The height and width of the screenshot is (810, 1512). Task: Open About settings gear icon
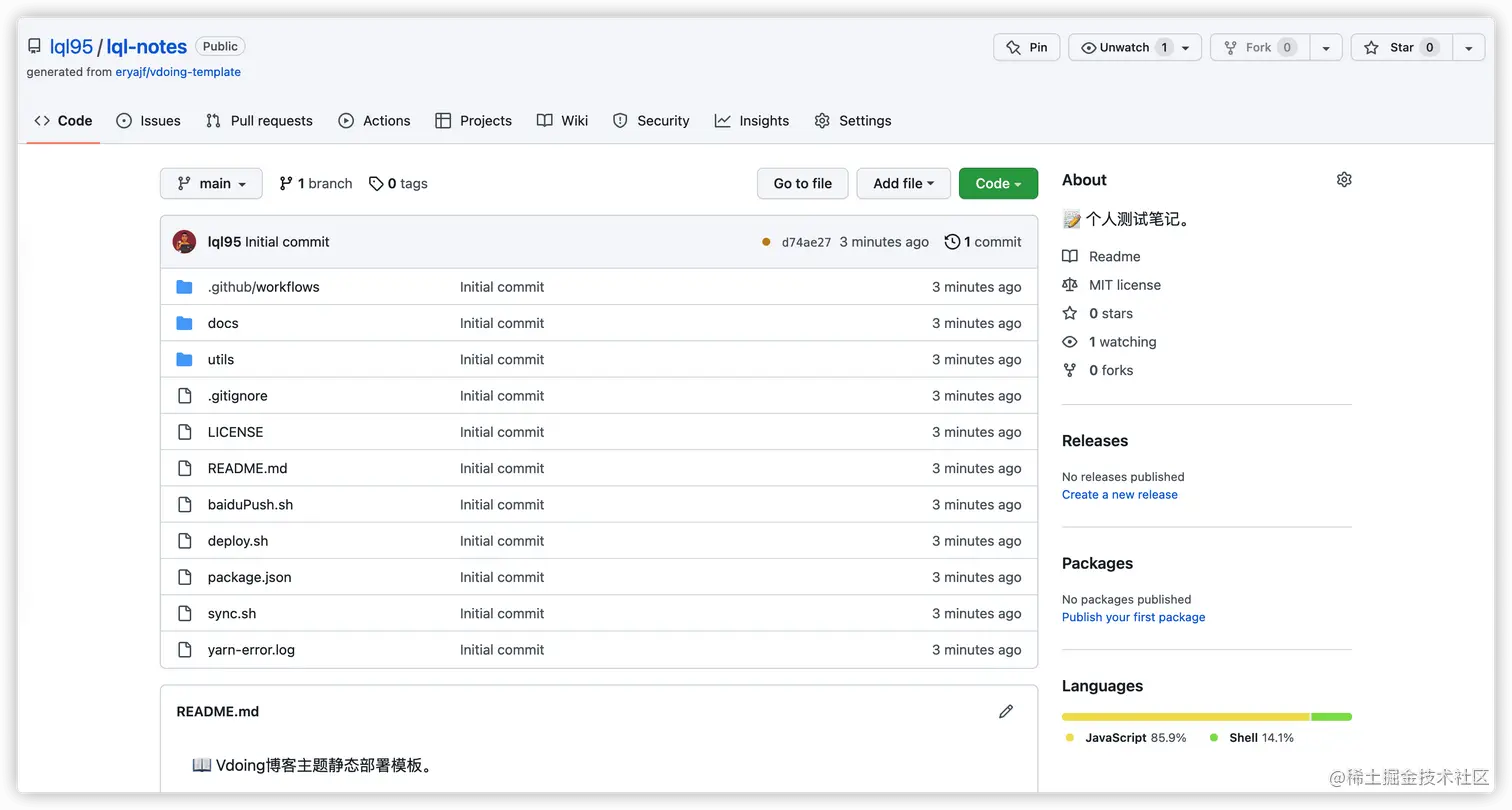pos(1344,180)
